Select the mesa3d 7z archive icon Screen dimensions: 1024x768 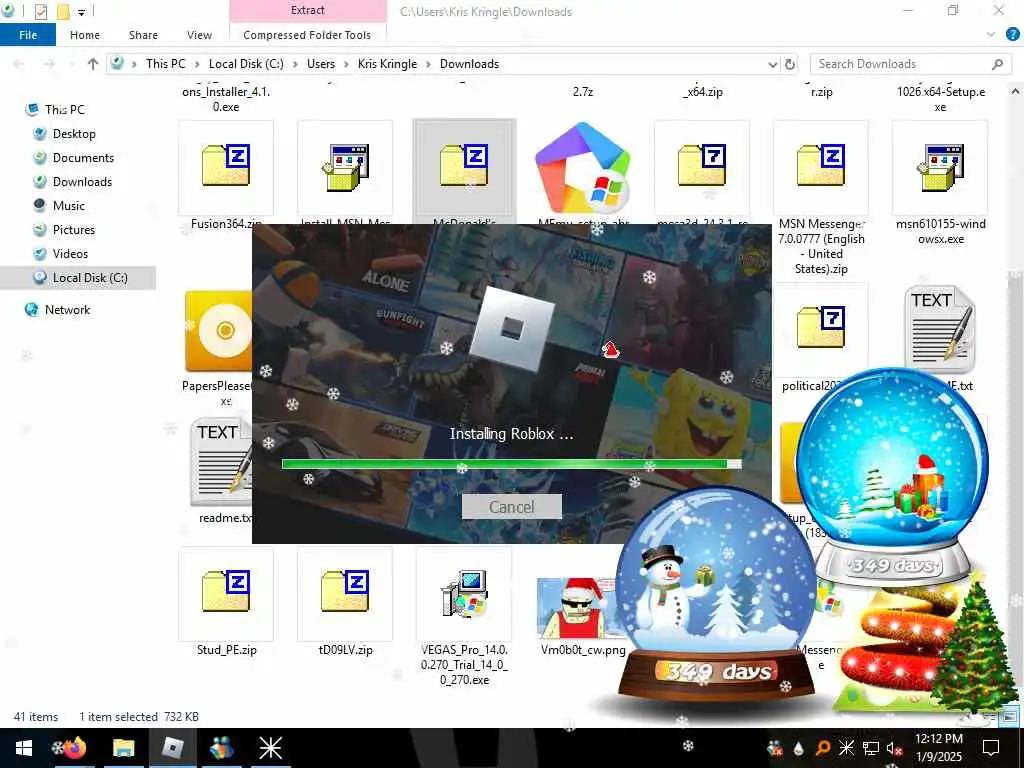tap(702, 166)
